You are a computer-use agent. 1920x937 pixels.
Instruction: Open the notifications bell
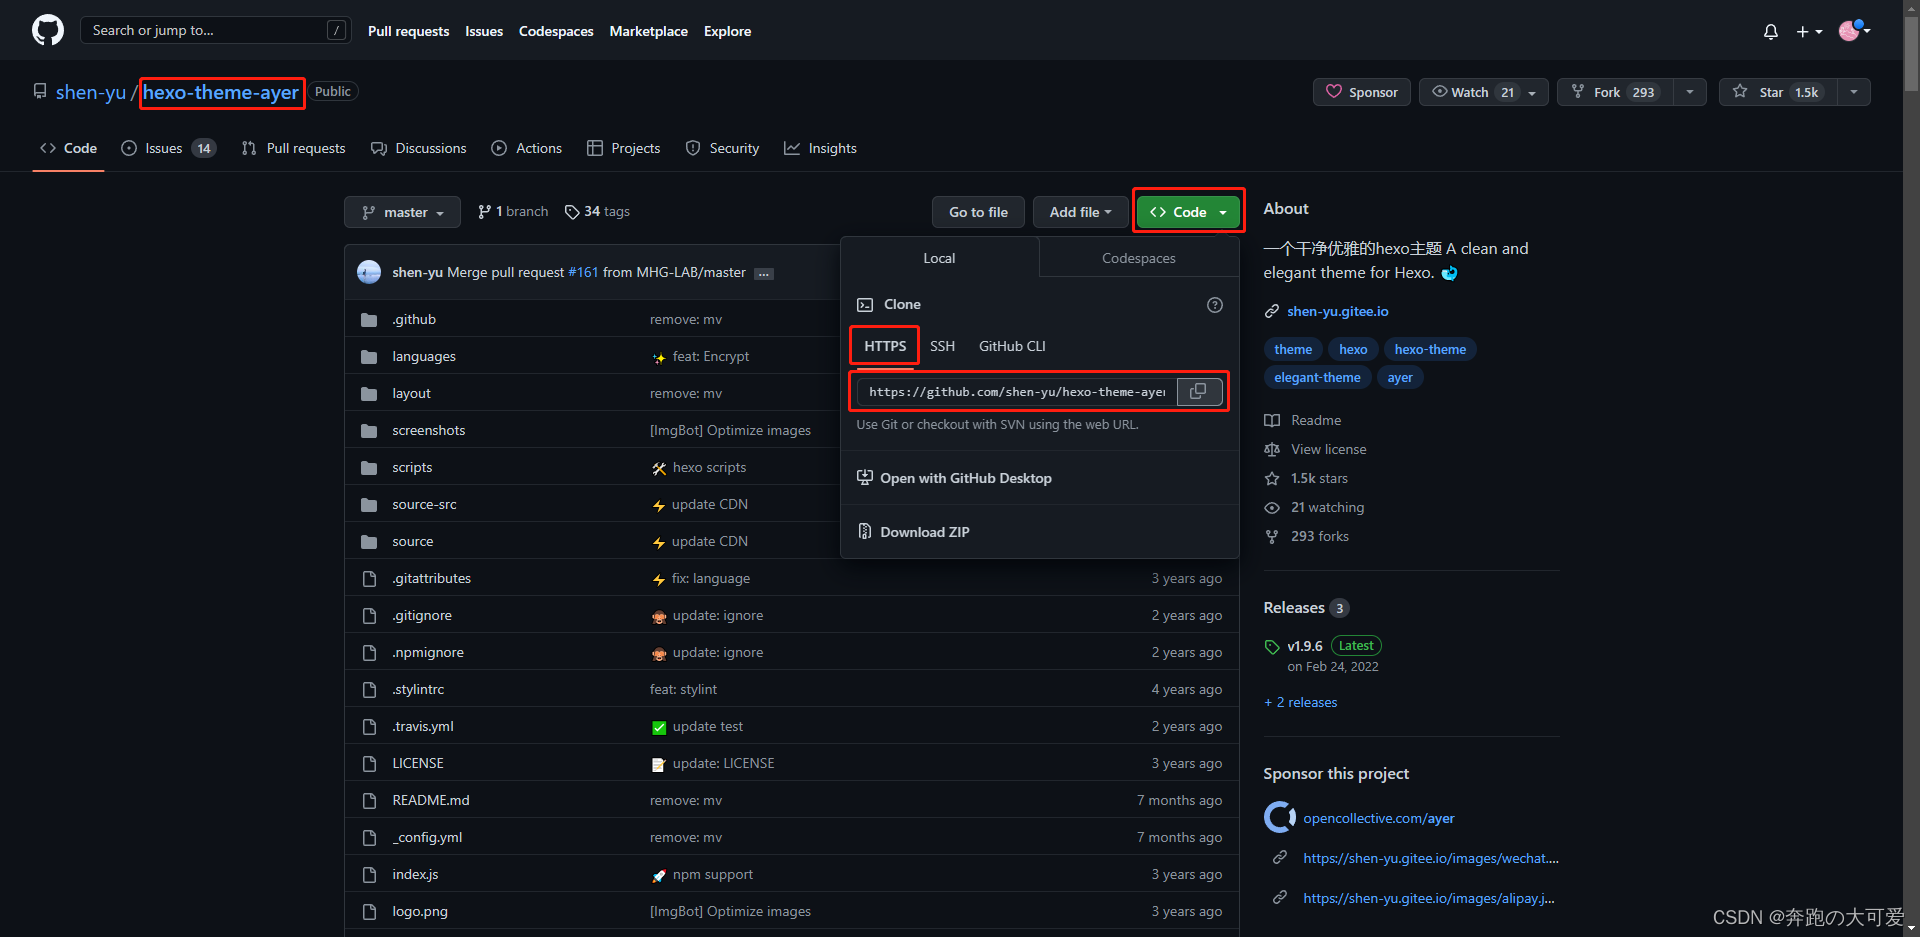point(1771,32)
